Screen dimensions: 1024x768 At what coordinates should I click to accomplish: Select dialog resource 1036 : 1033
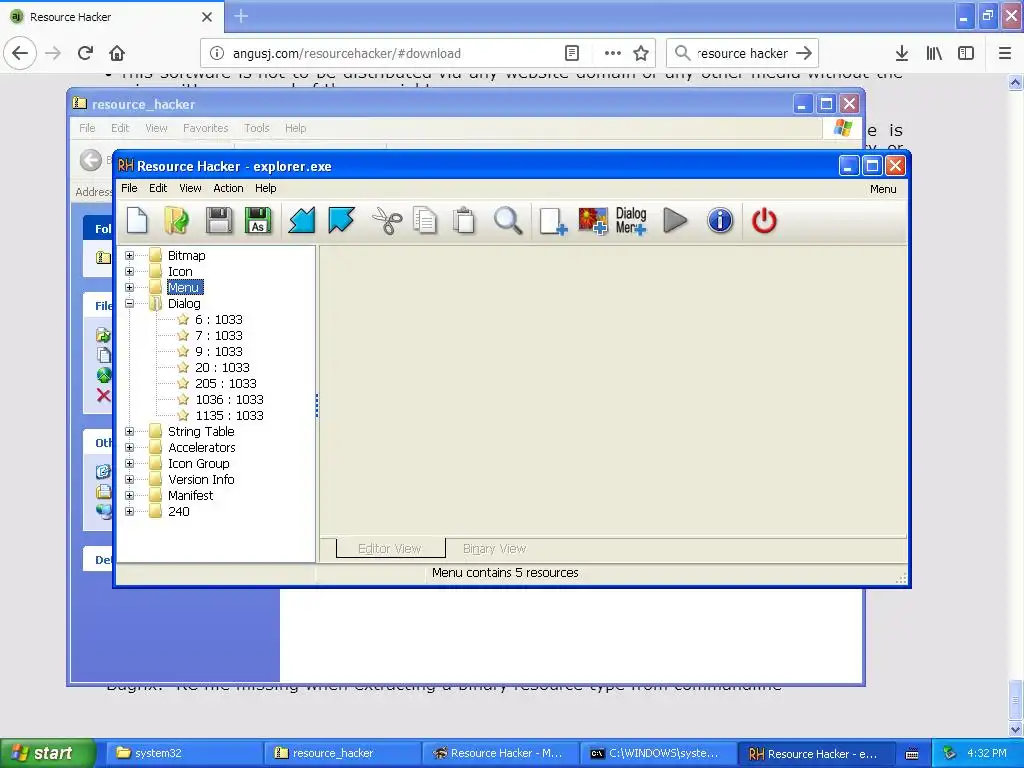229,400
